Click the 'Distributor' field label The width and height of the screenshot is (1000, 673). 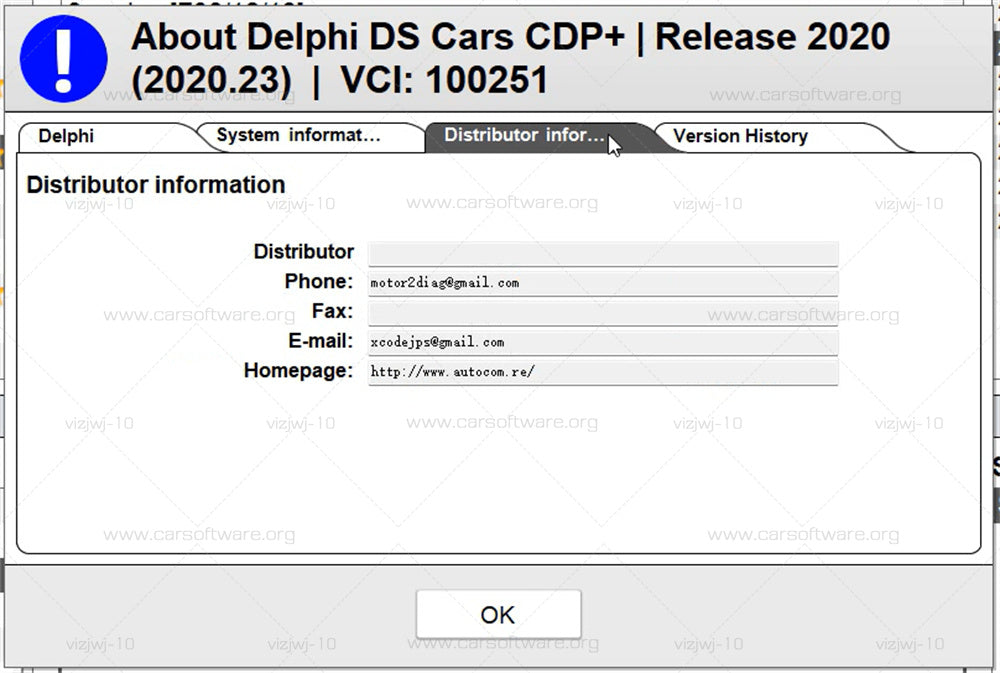point(304,251)
